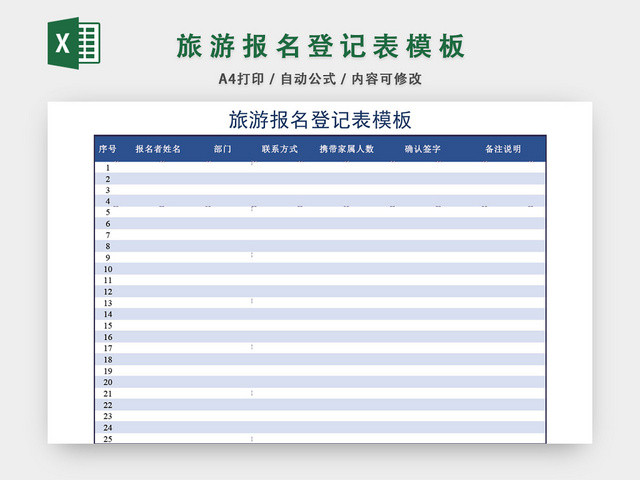Screen dimensions: 640x480
Task: Click the subtitle A4打印 / 自动公式 / 内容可修改
Action: click(320, 79)
